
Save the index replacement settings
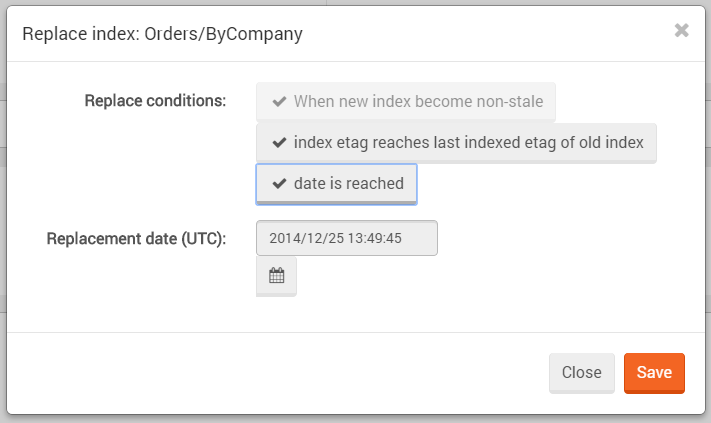654,372
